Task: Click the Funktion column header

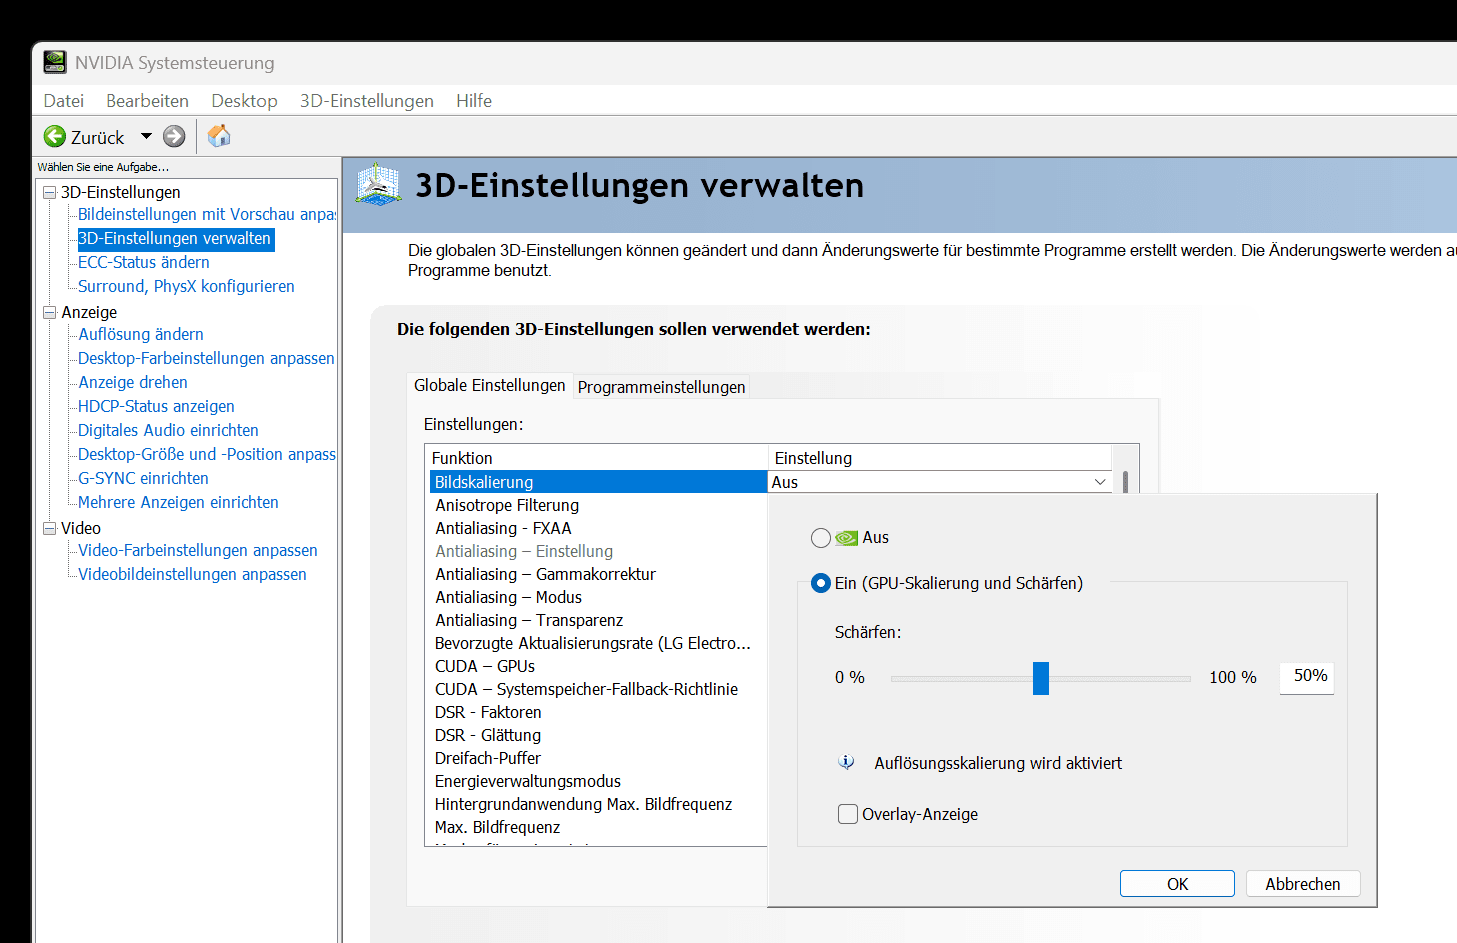Action: [597, 458]
